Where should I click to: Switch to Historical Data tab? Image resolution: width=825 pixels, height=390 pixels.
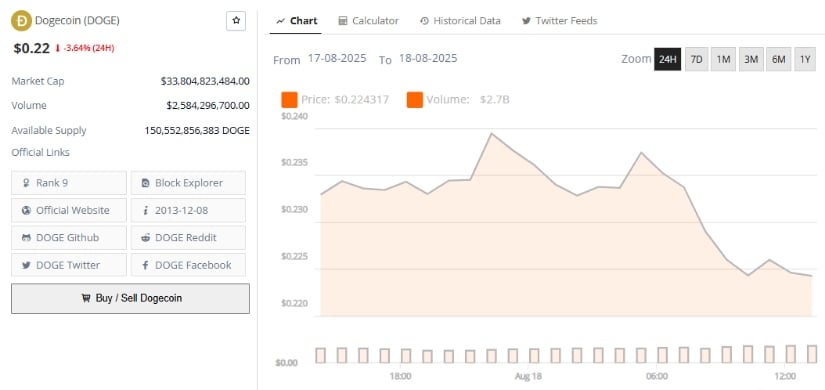[x=460, y=21]
